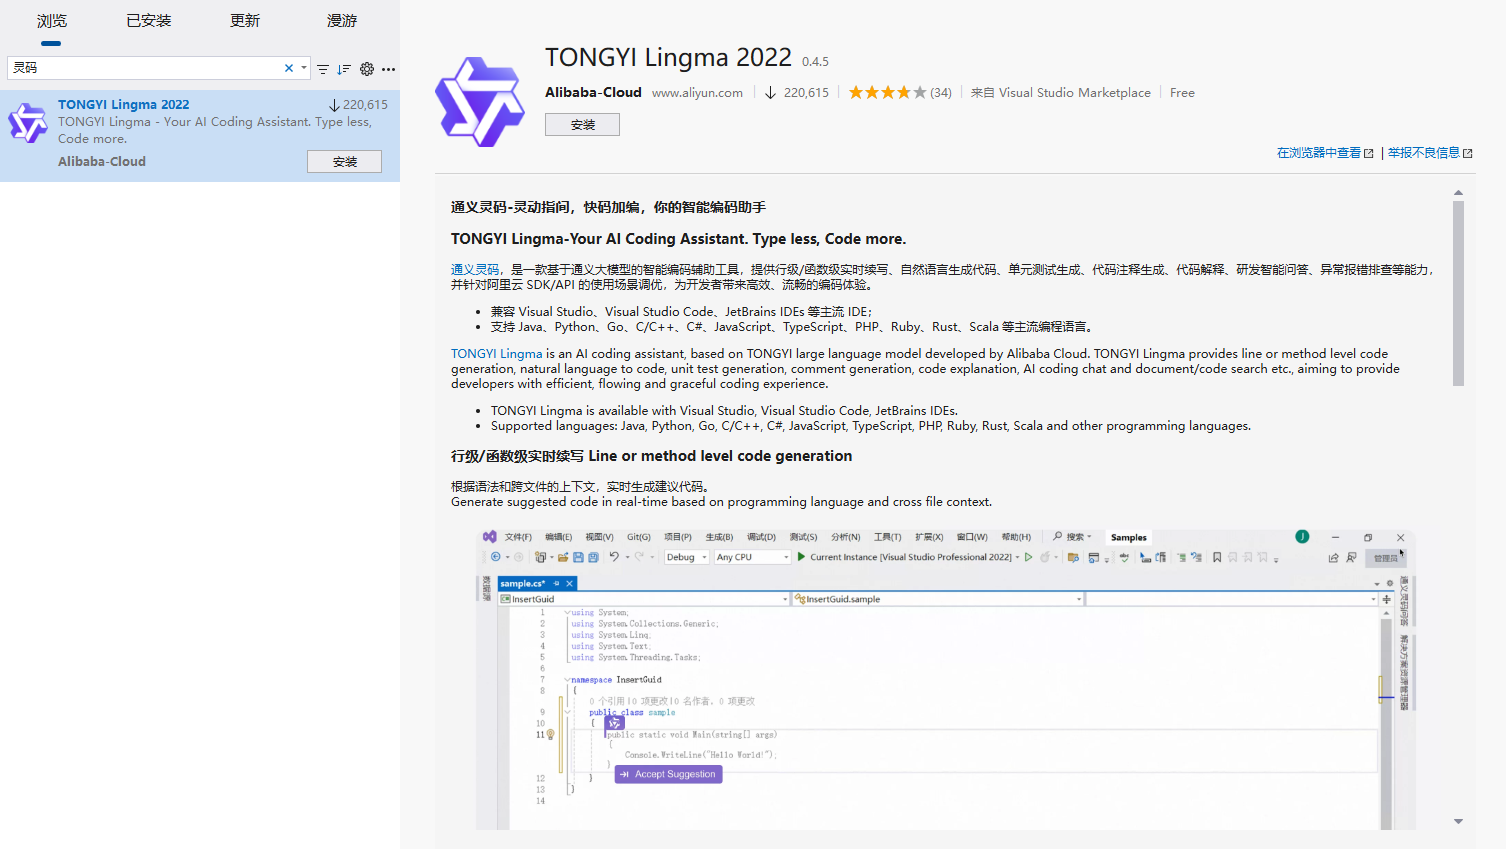The image size is (1506, 849).
Task: Click the TONGYI Lingma logo in results list
Action: 28,123
